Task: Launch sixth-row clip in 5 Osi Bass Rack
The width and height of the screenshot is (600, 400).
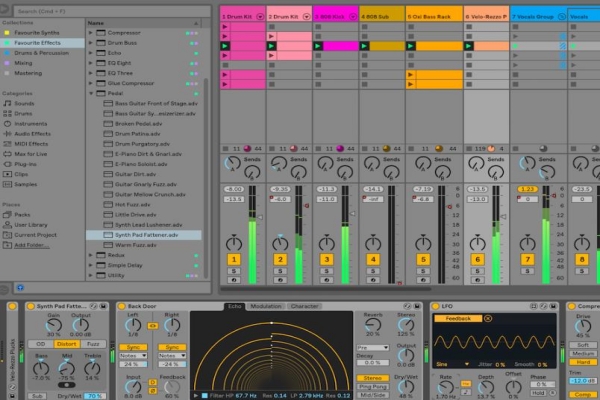Action: tap(411, 75)
